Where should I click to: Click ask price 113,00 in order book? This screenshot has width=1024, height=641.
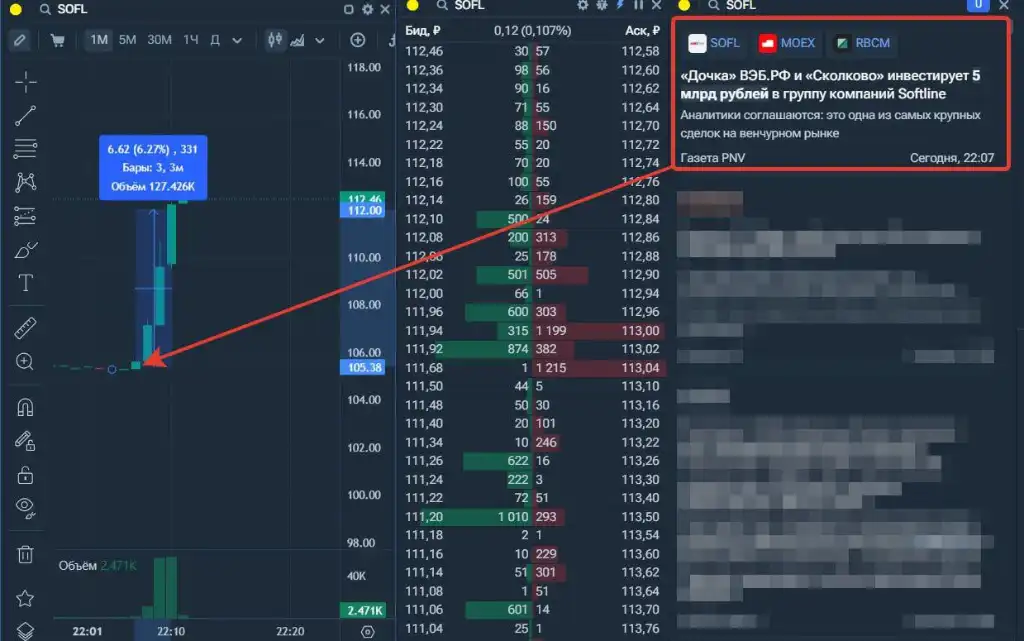pos(640,331)
